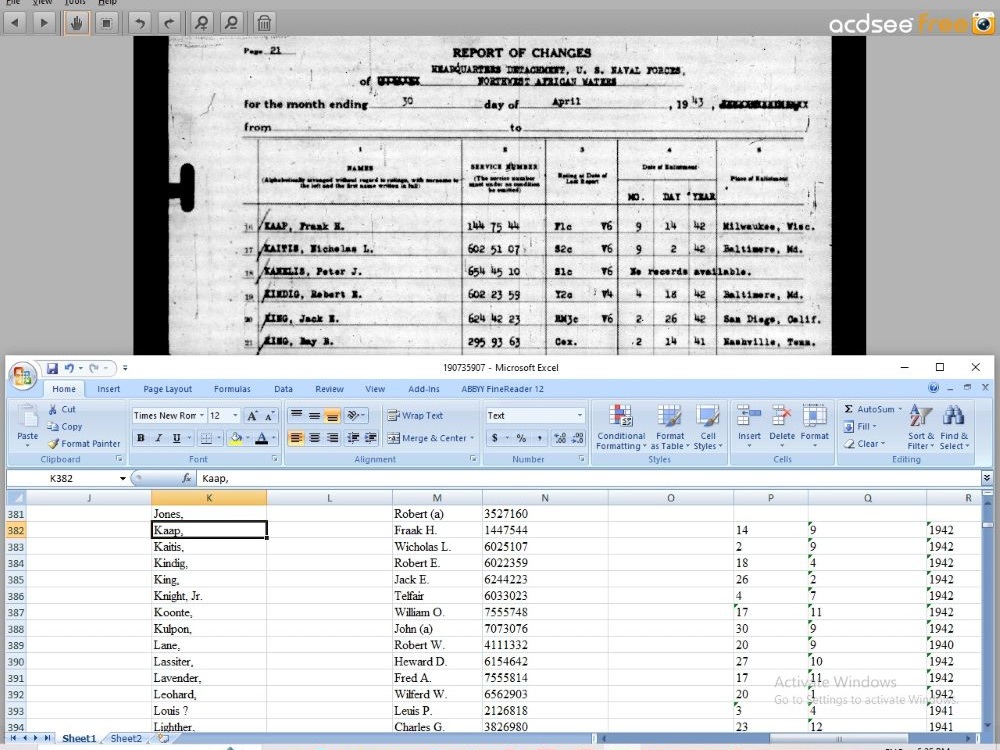
Task: Save workbook via quick access toolbar
Action: pos(52,368)
